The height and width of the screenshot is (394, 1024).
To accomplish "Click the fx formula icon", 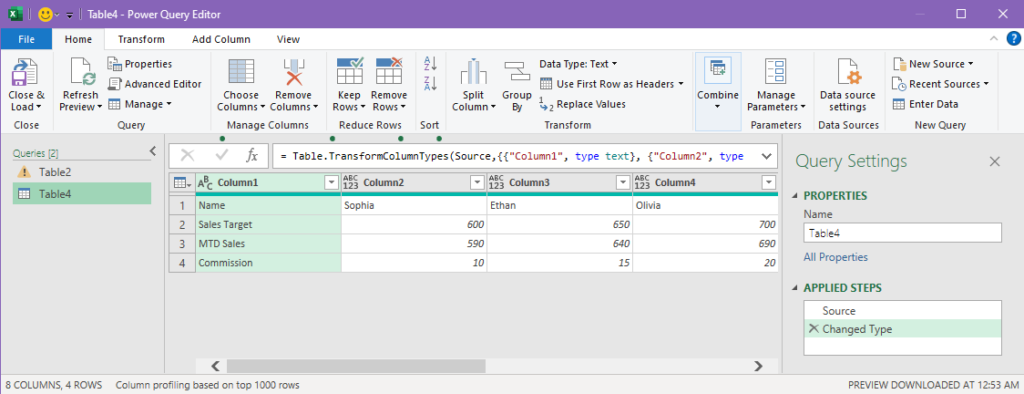I will tap(252, 156).
